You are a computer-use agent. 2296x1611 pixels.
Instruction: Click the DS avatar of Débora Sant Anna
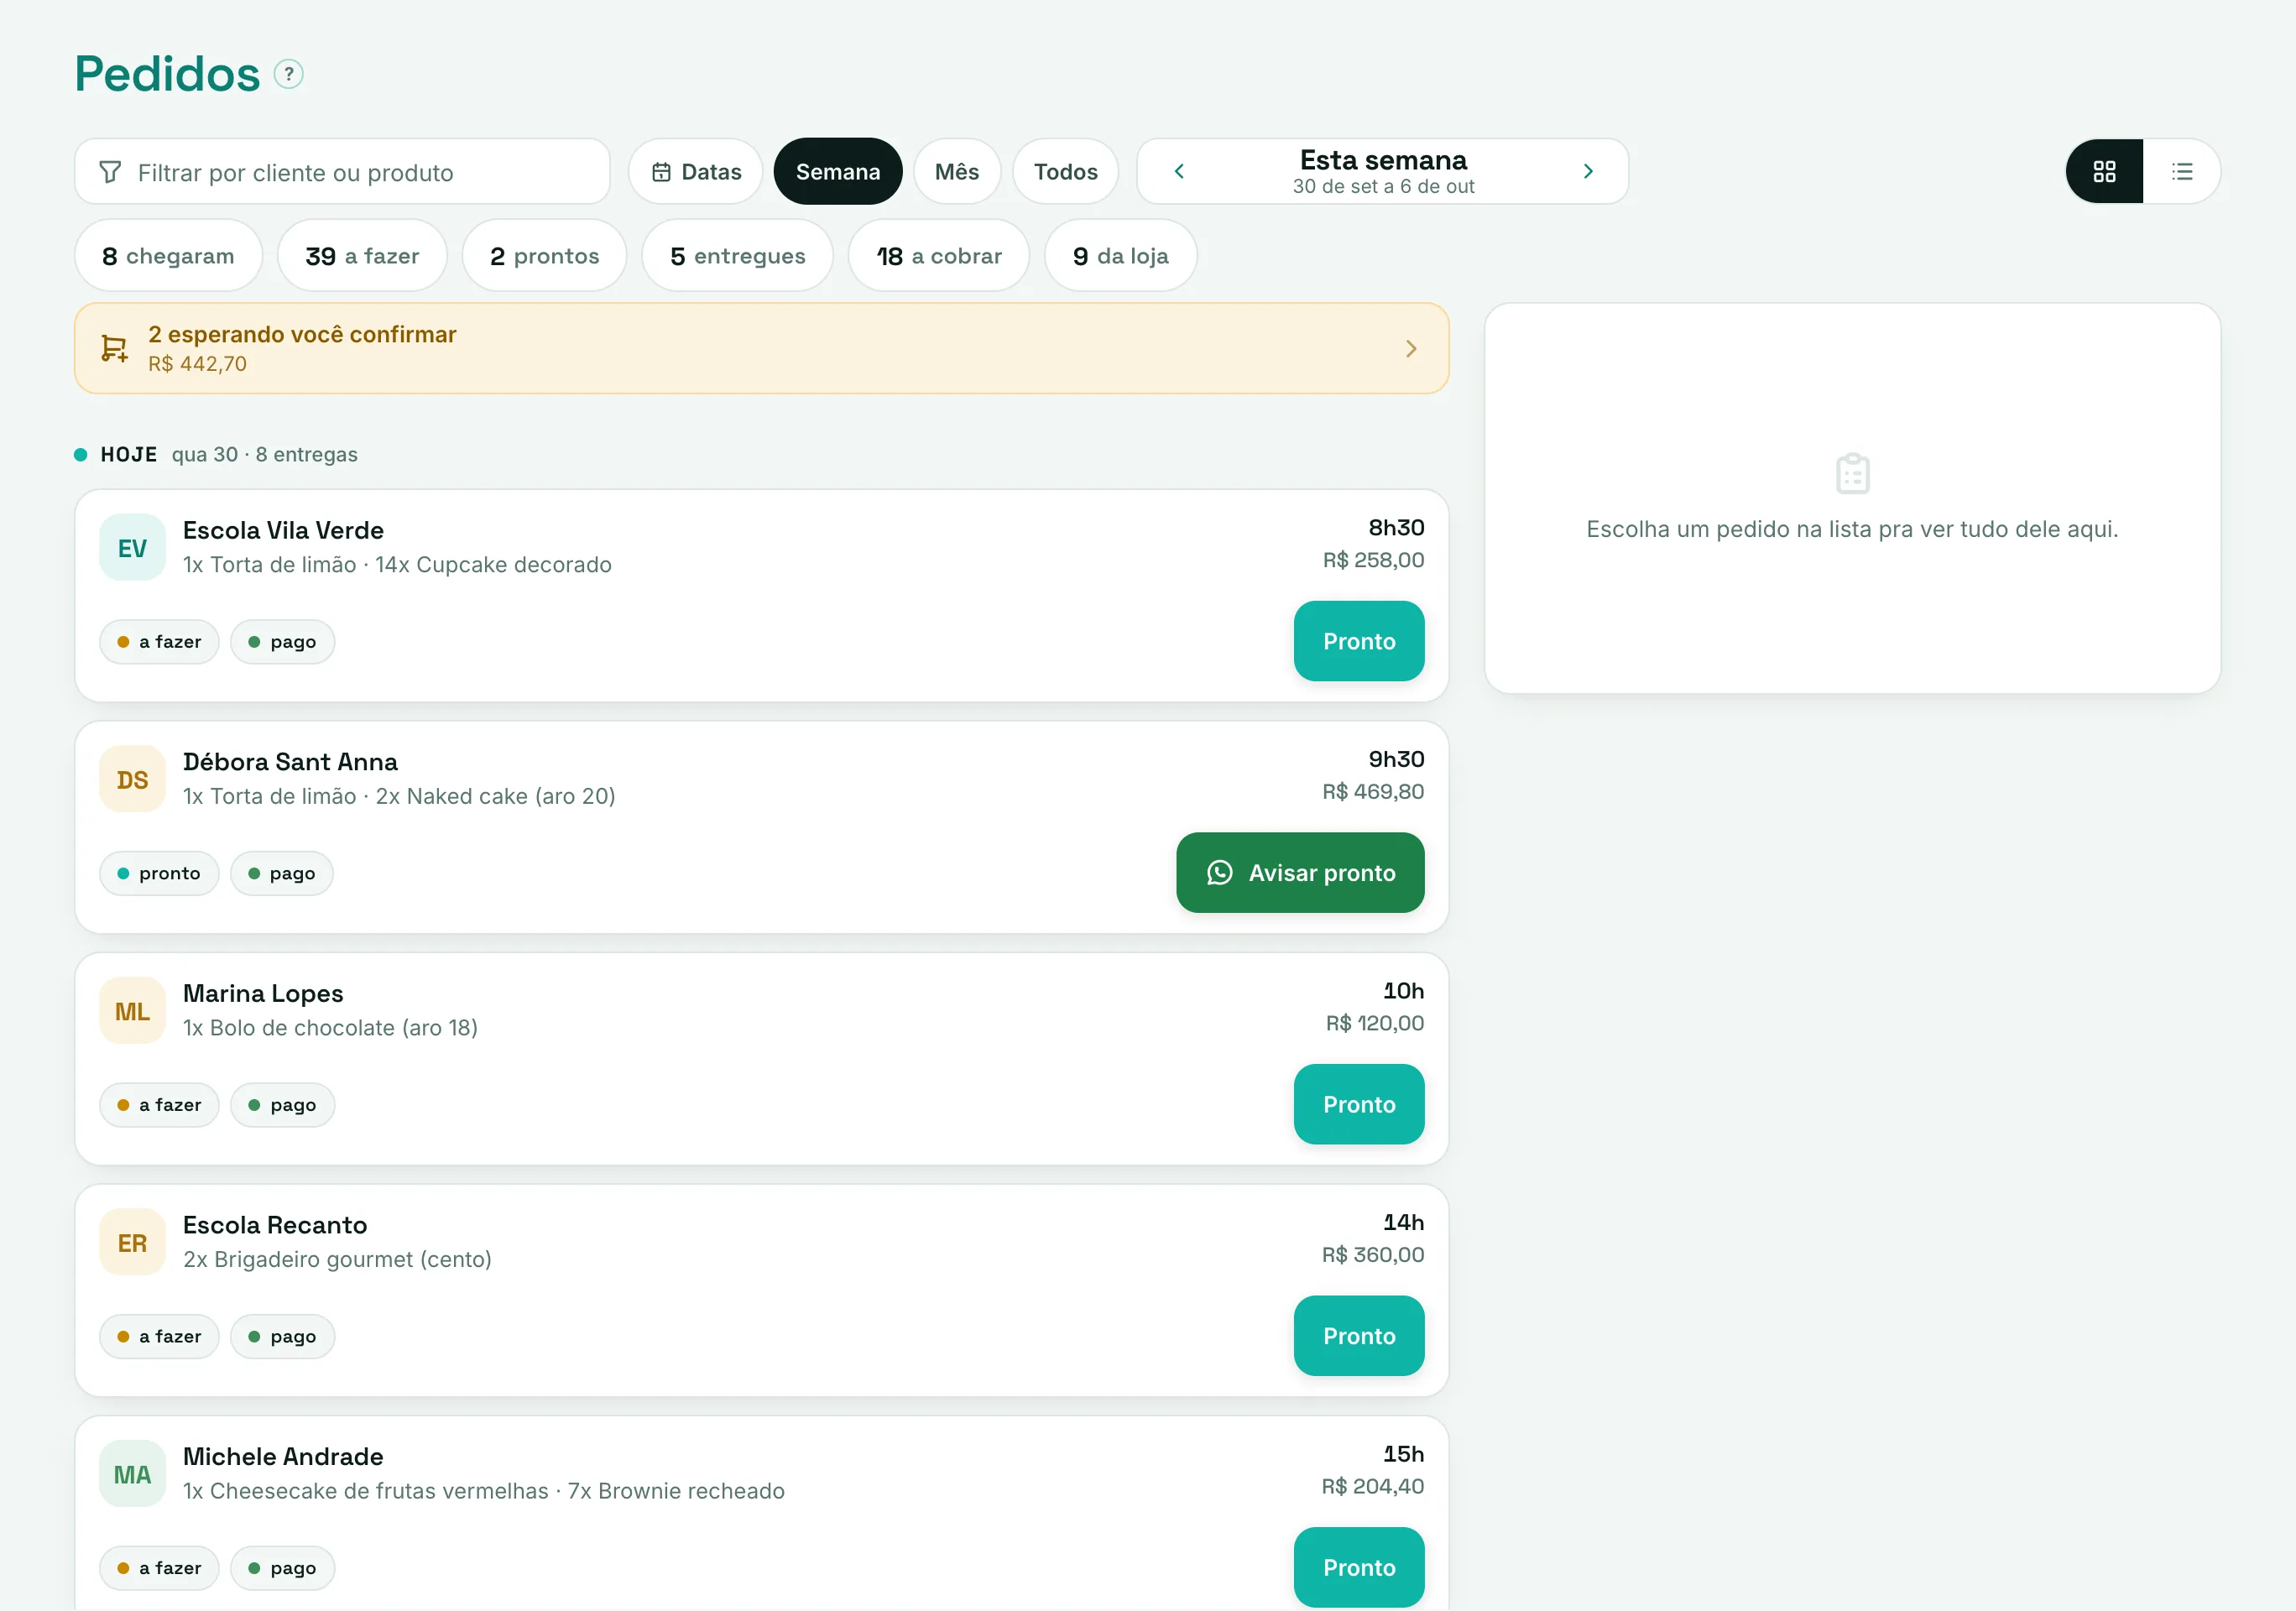click(132, 779)
